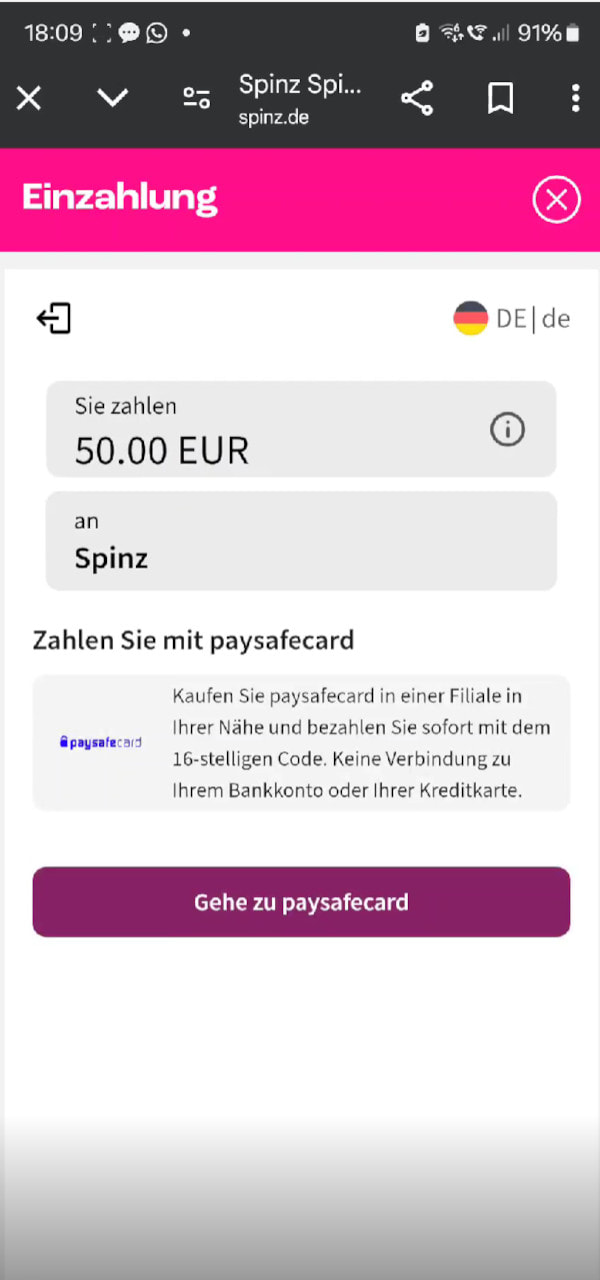
Task: Minimize the custom tab using down chevron
Action: (112, 97)
